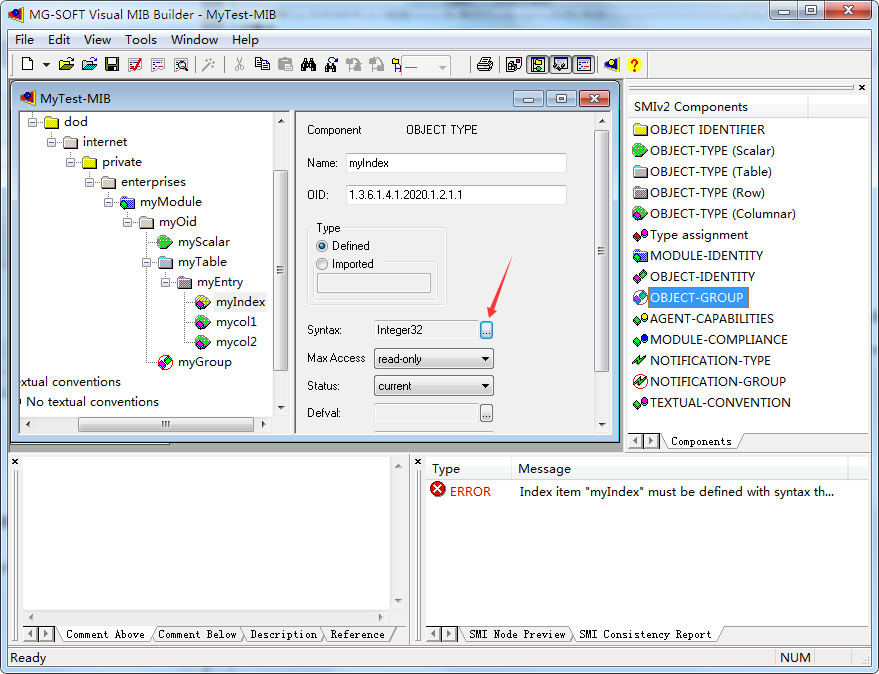
Task: Click the New file toolbar icon
Action: 27,65
